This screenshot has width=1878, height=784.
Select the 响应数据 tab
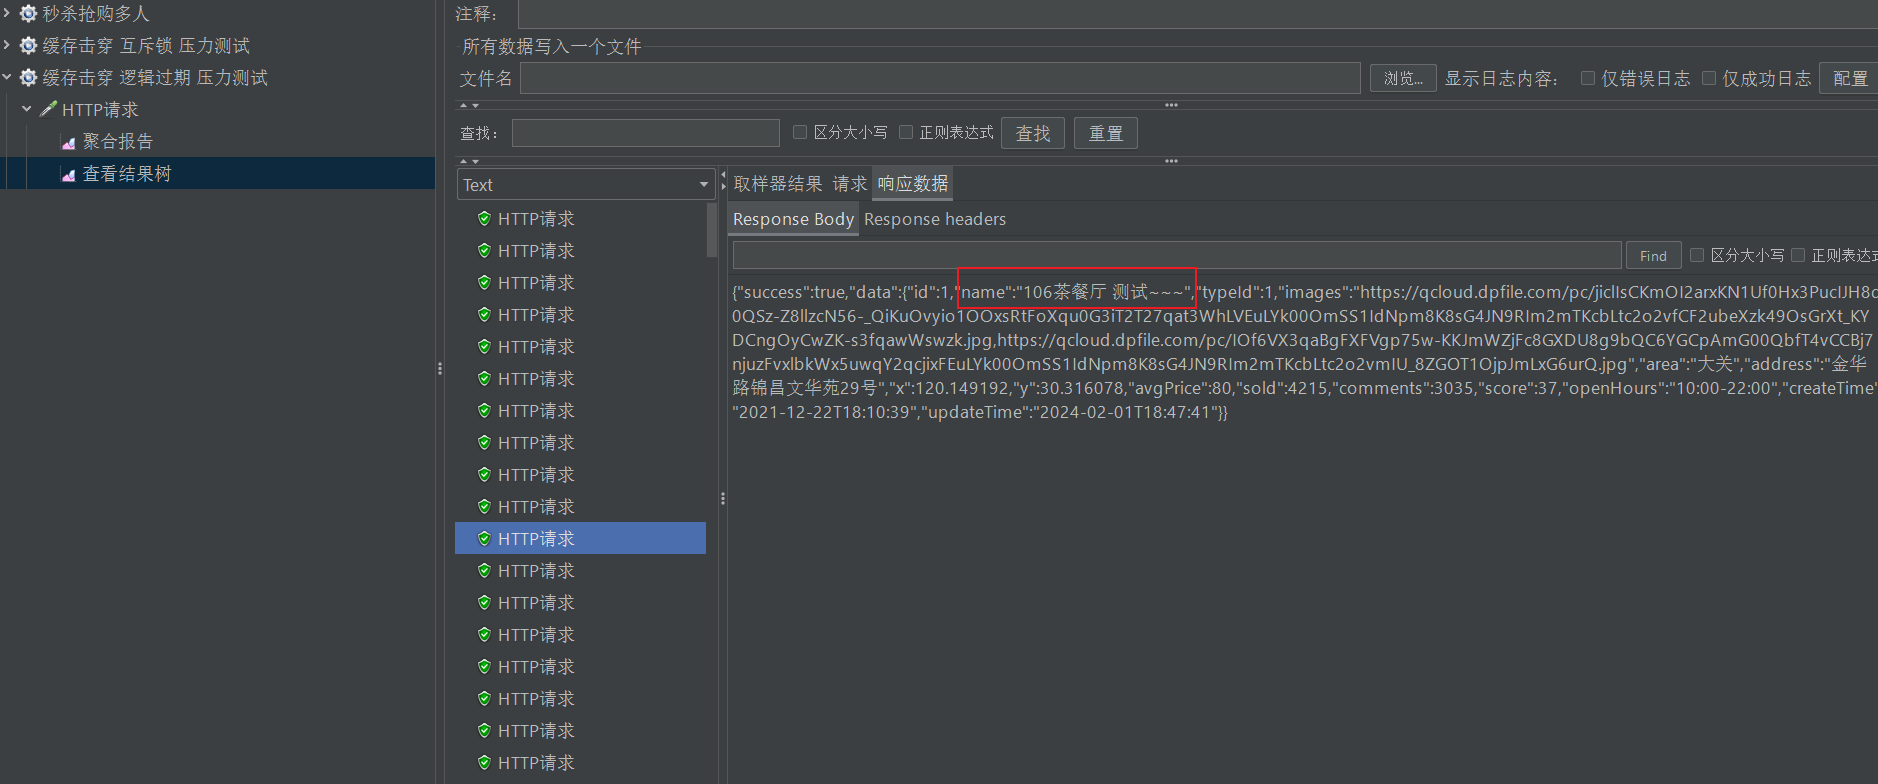913,184
